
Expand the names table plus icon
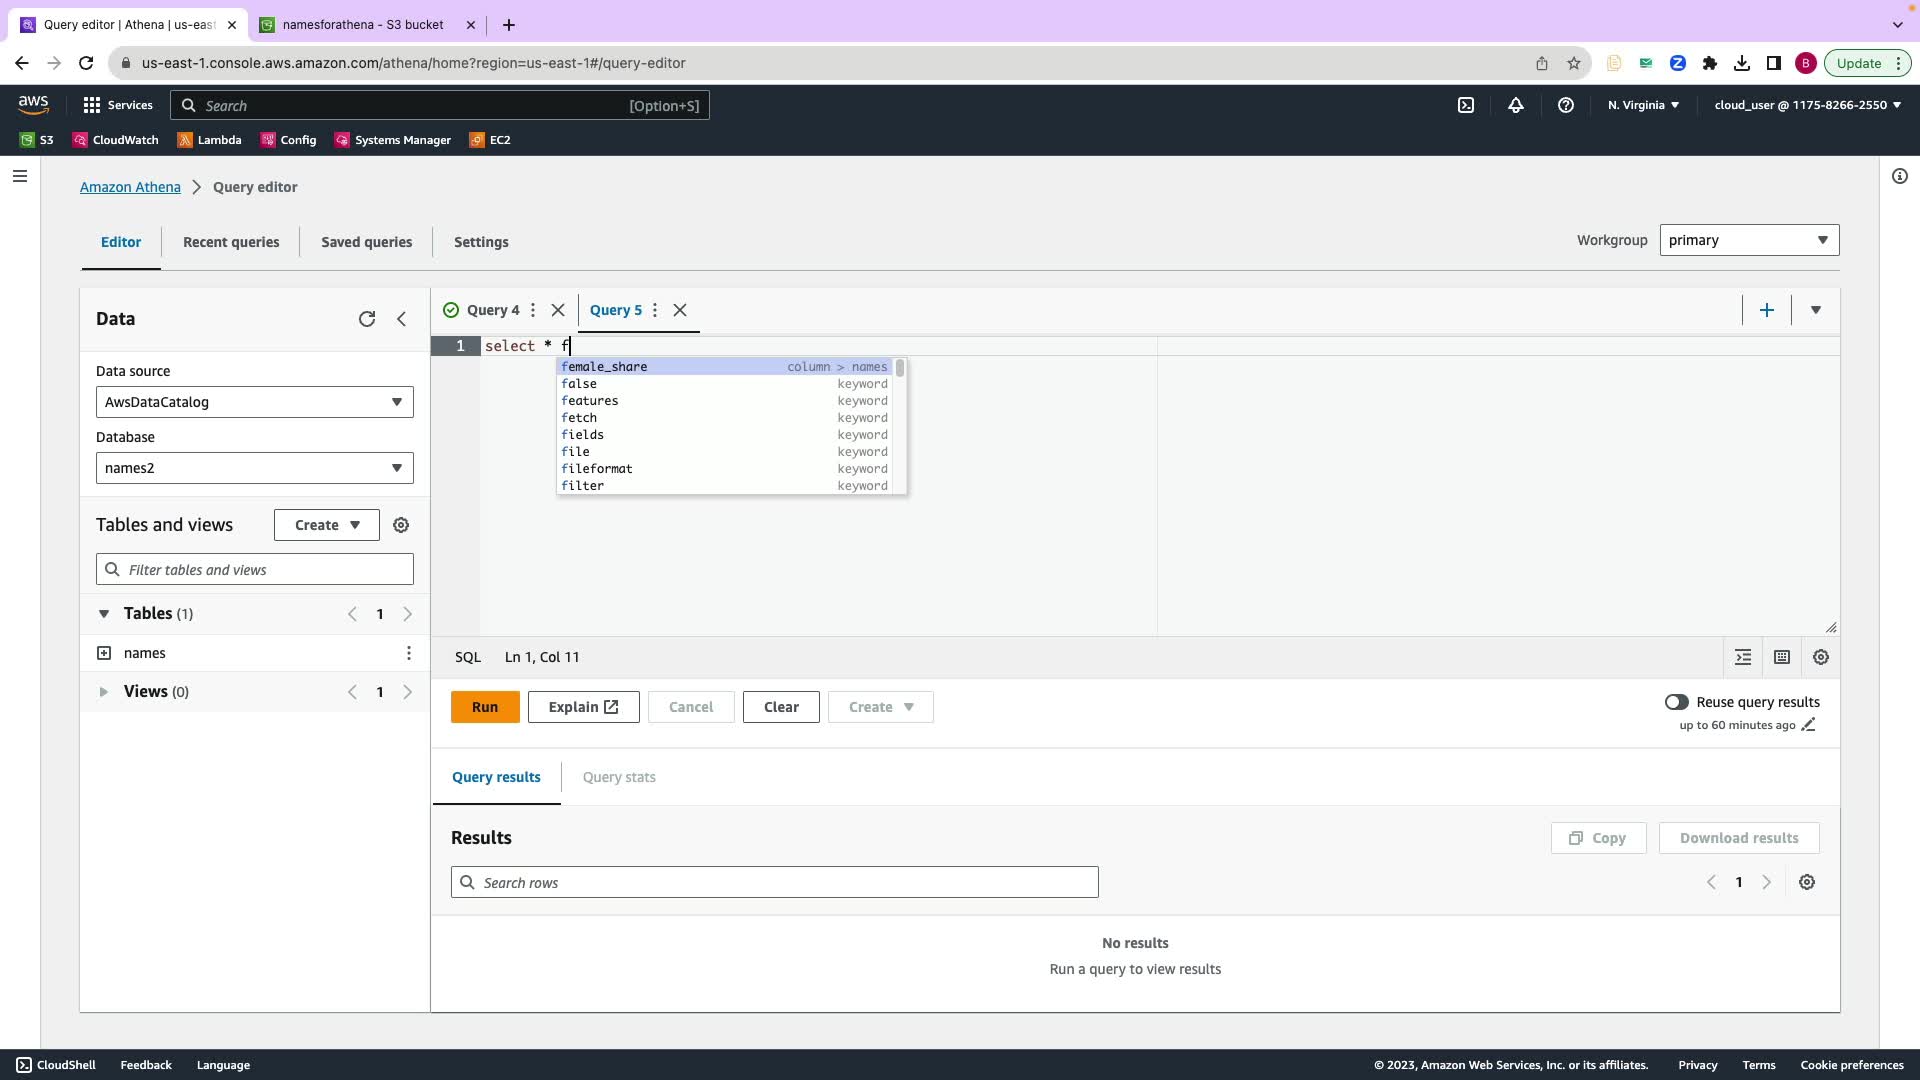(x=104, y=653)
